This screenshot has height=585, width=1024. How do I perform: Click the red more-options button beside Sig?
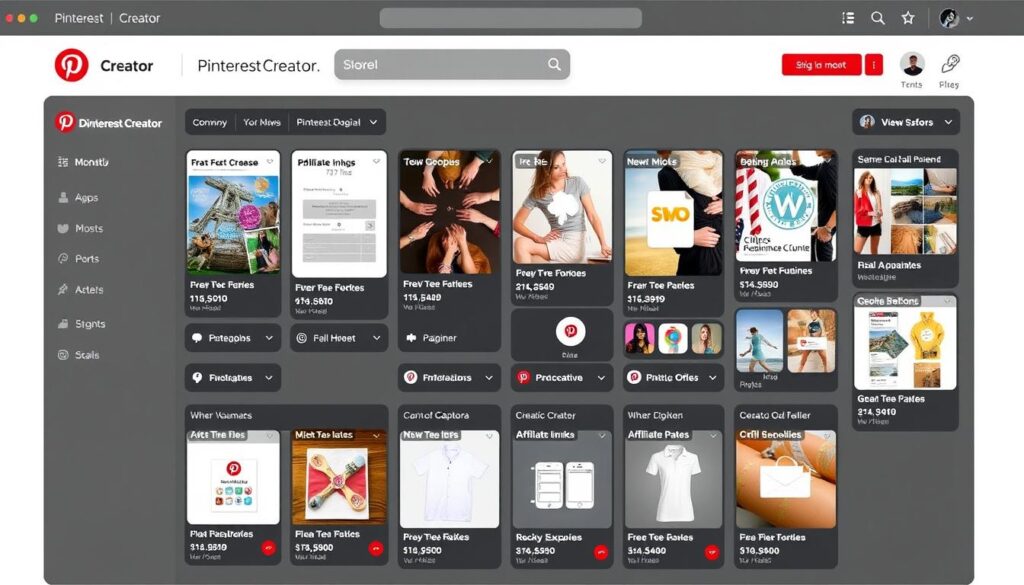[874, 65]
